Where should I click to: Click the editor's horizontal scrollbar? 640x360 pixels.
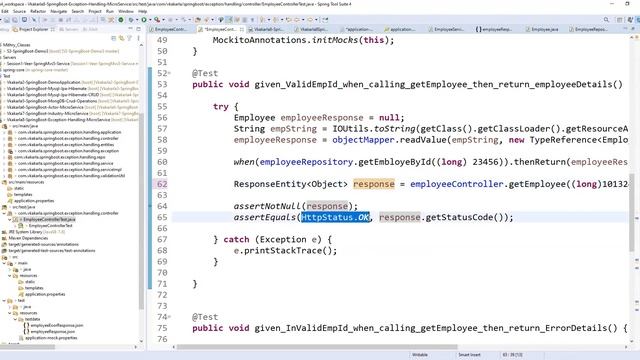click(x=317, y=347)
